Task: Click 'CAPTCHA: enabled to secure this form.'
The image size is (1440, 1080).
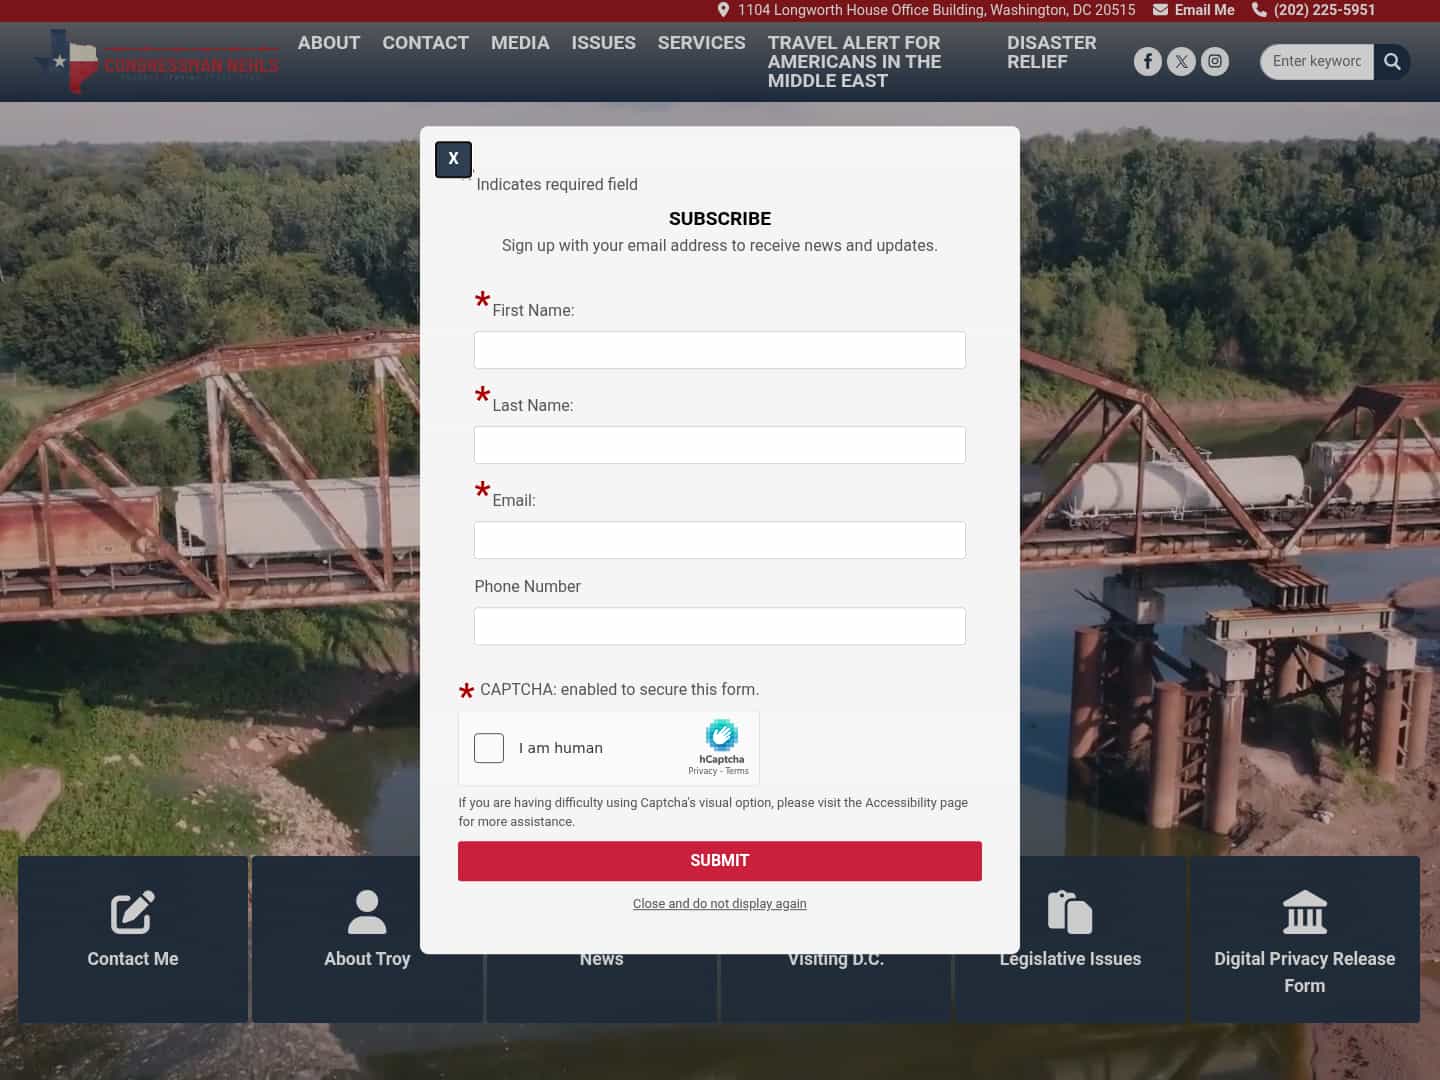Action: (x=619, y=689)
